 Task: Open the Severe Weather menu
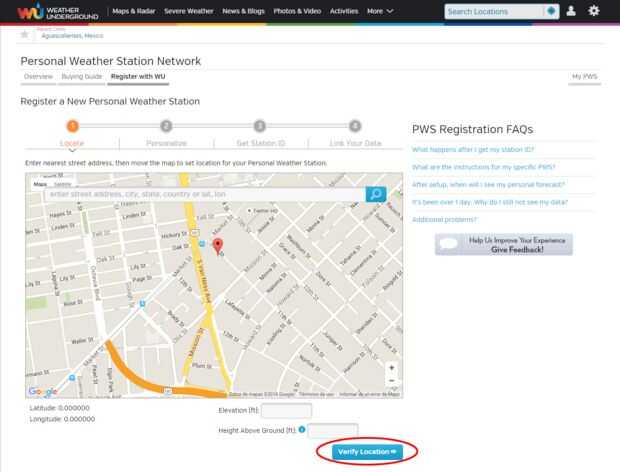pyautogui.click(x=189, y=11)
